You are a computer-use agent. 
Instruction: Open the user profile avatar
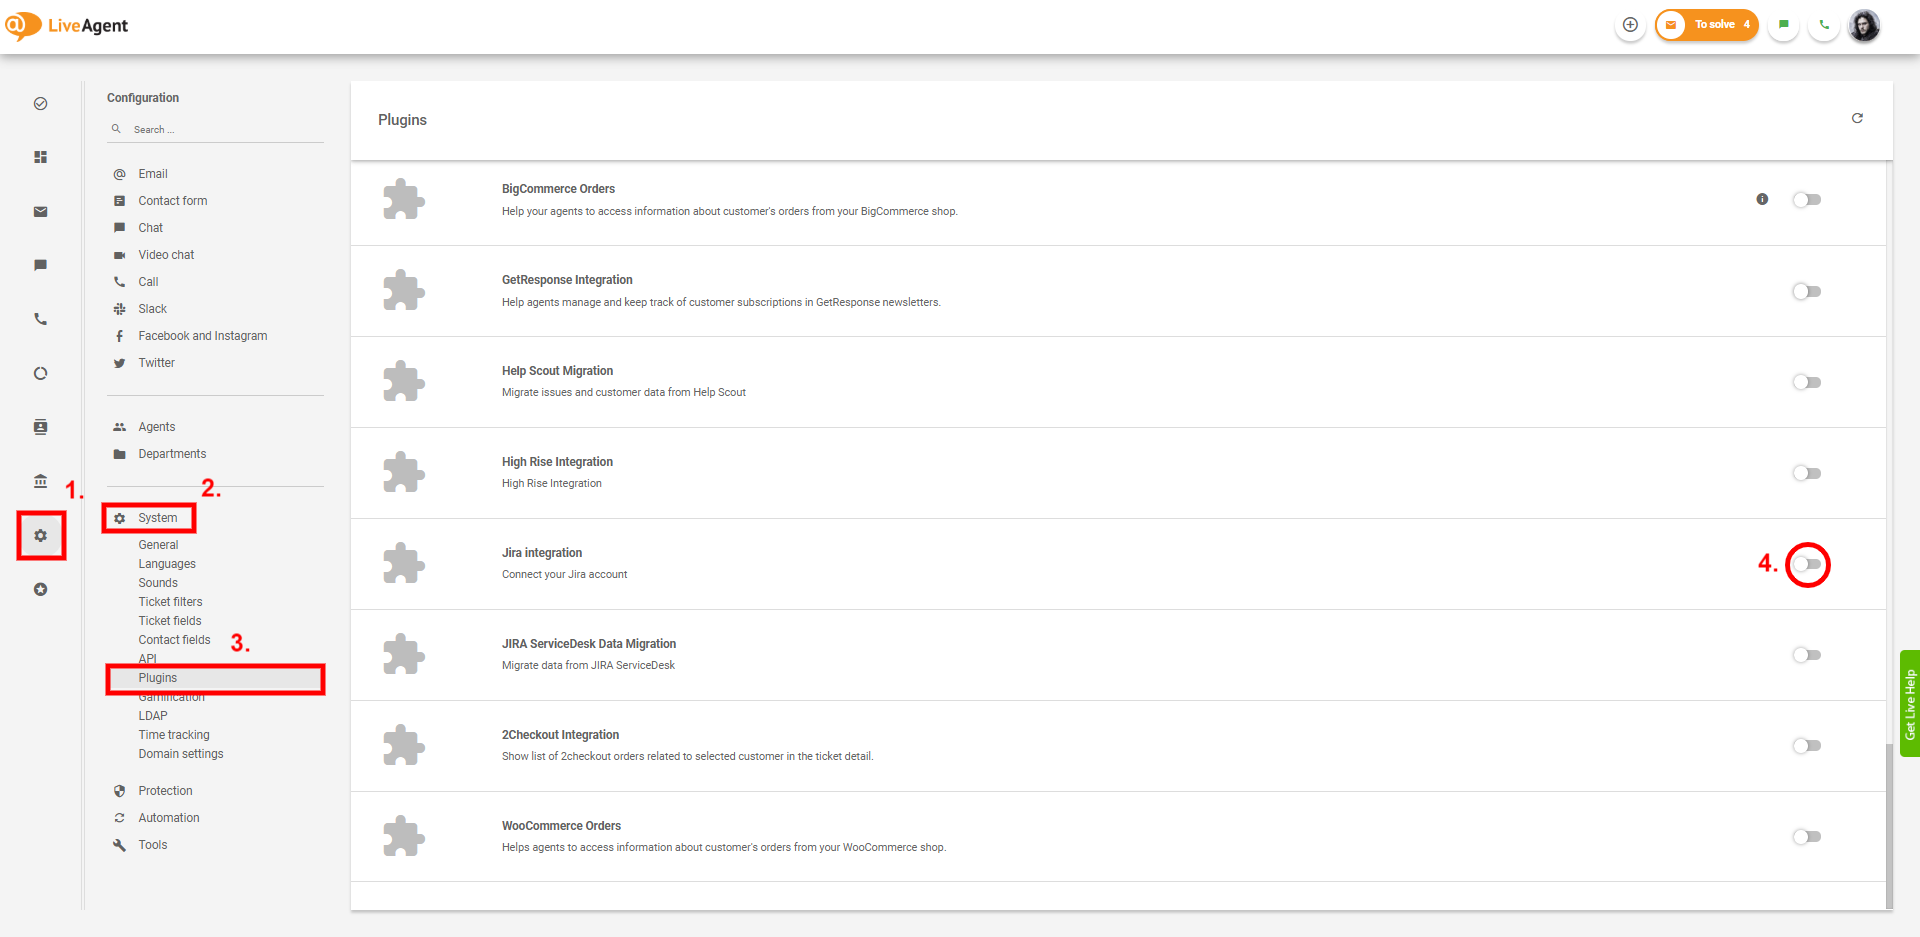(1864, 25)
